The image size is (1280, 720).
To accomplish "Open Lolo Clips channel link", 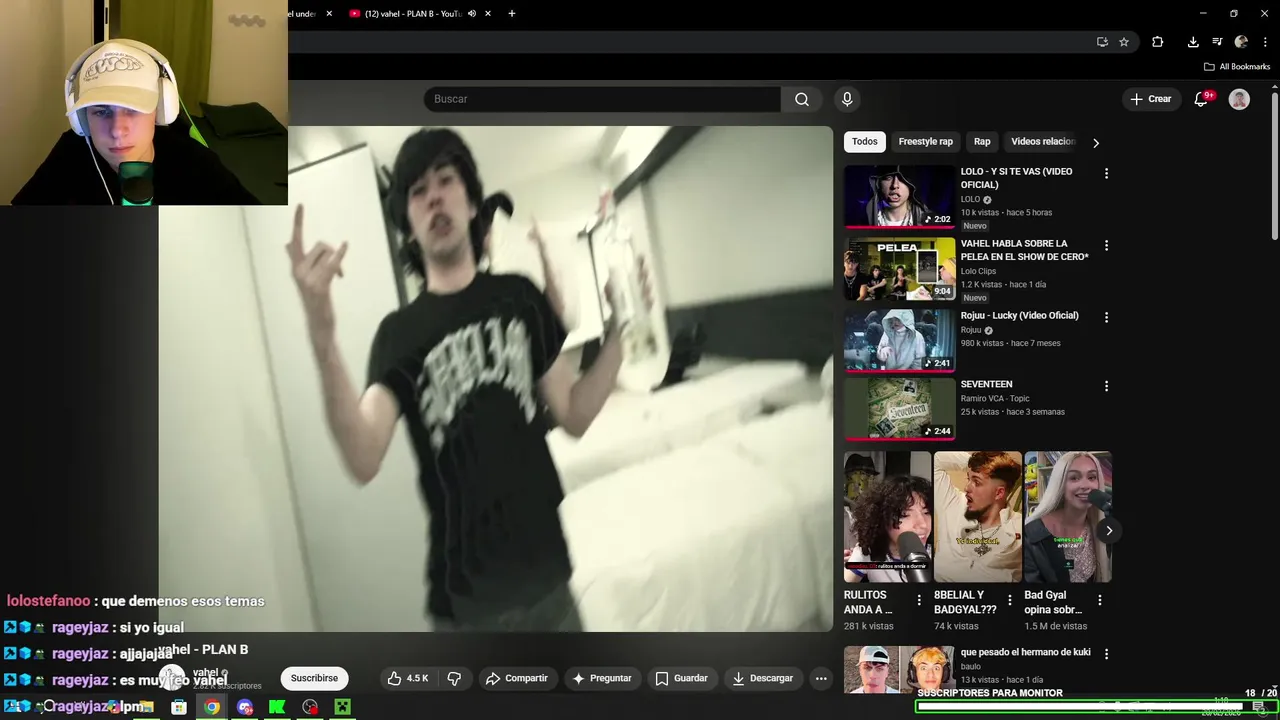I will pos(979,271).
